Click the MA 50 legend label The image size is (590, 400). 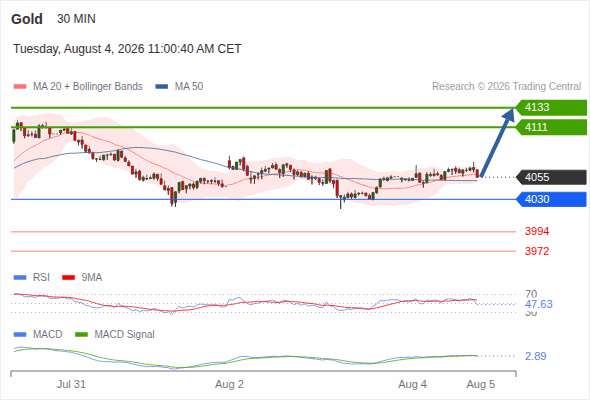click(189, 87)
